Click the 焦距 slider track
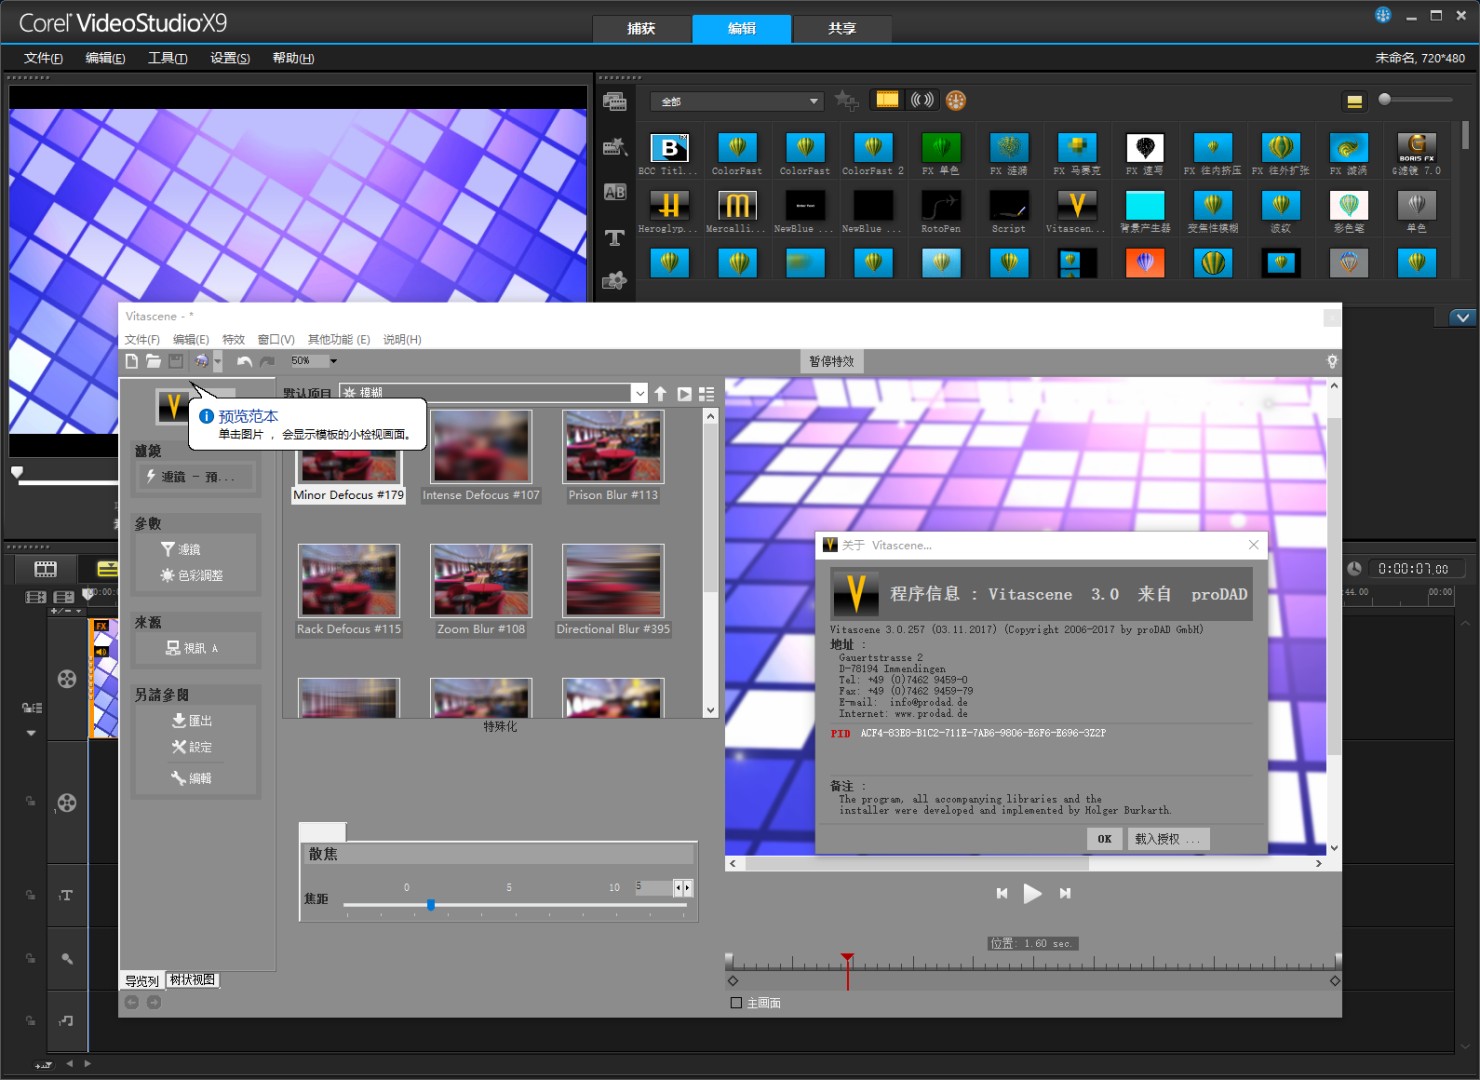 pyautogui.click(x=515, y=905)
